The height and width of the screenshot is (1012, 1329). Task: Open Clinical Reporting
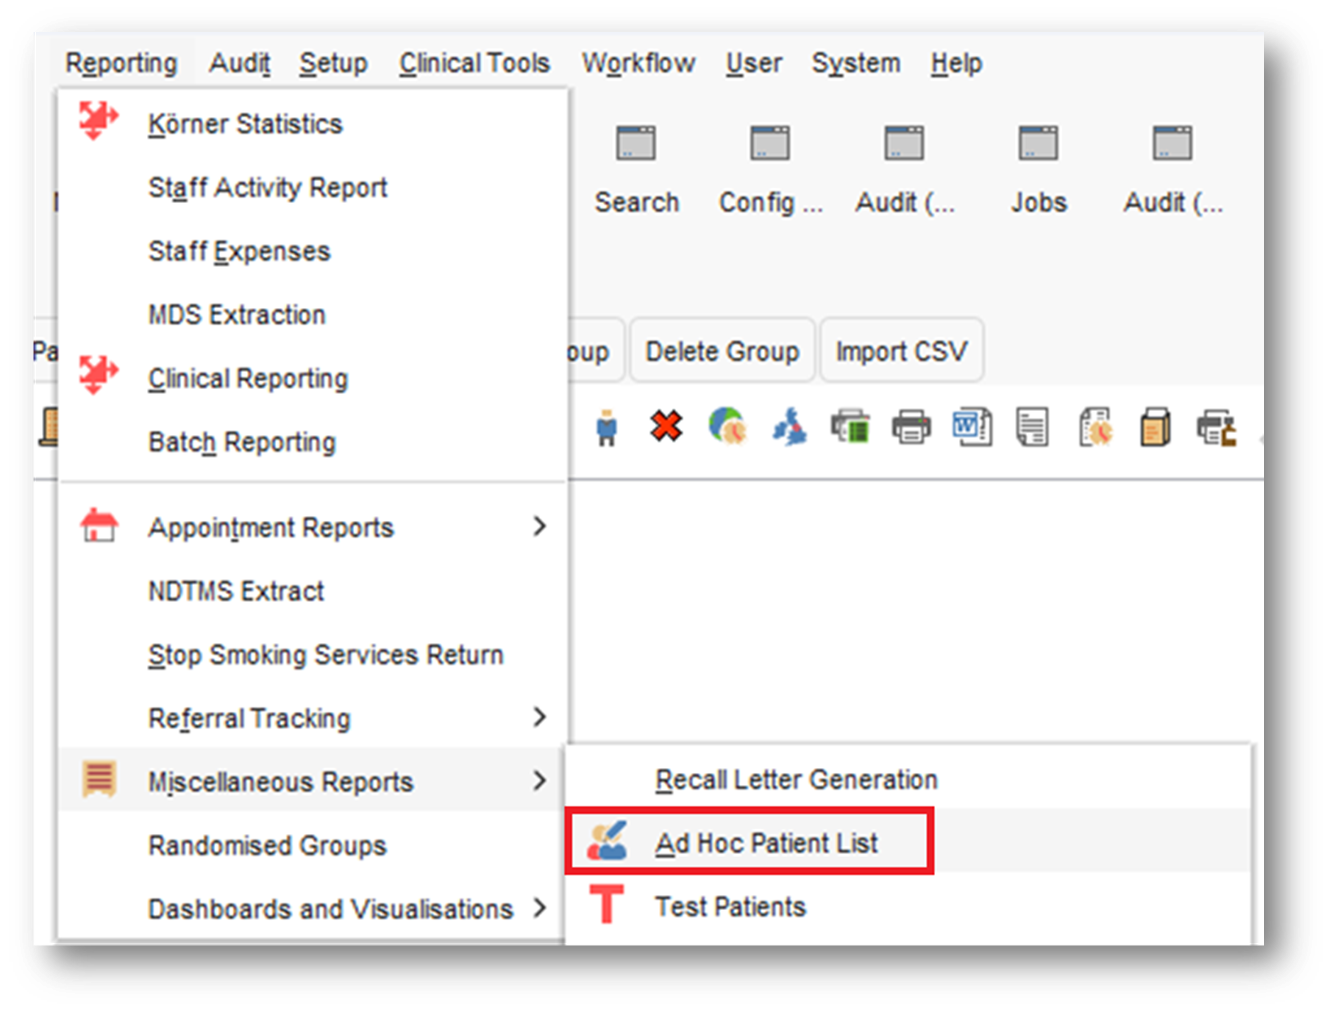tap(313, 379)
